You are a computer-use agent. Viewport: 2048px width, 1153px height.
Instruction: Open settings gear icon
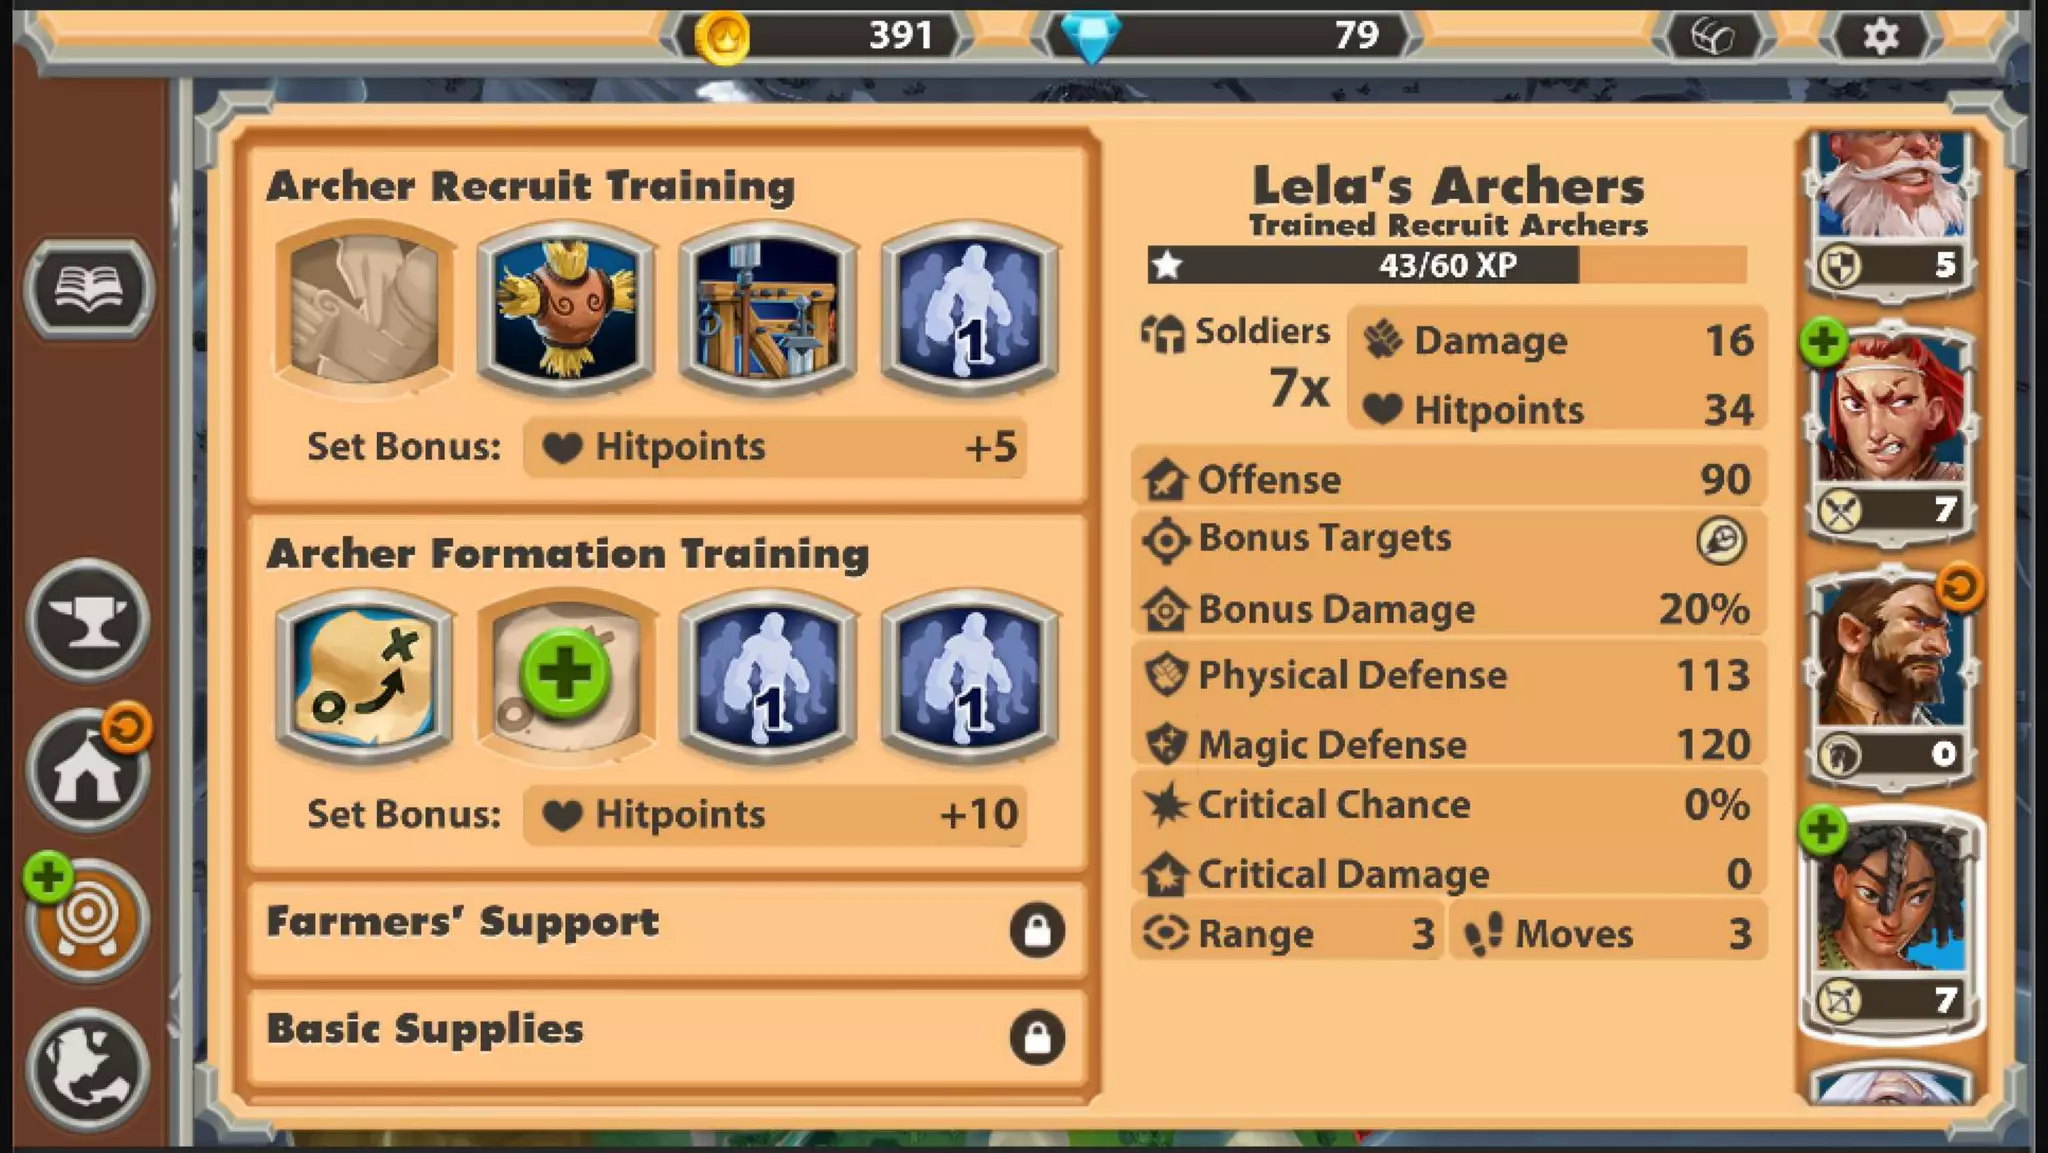tap(1880, 37)
